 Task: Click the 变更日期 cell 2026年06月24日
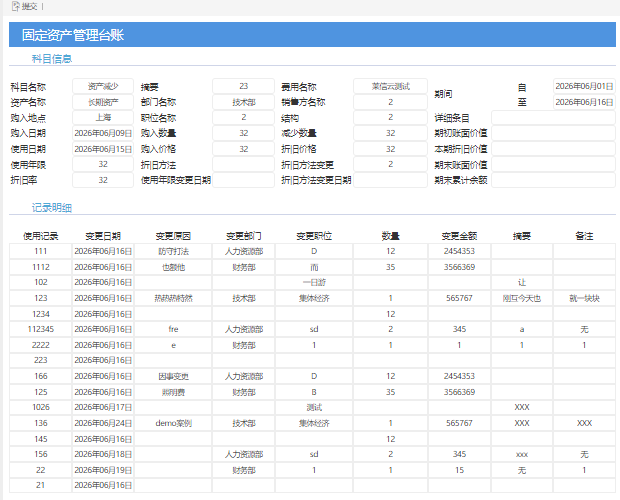[103, 423]
